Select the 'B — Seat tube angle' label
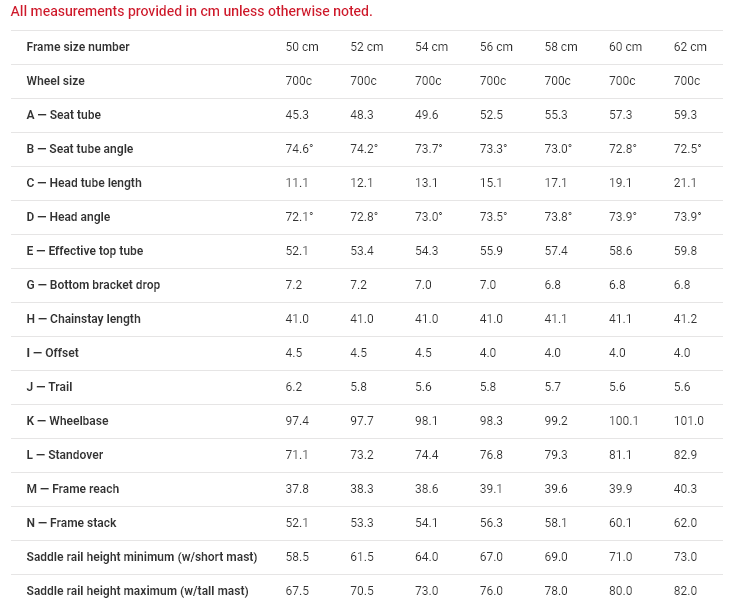The width and height of the screenshot is (733, 609). click(80, 149)
